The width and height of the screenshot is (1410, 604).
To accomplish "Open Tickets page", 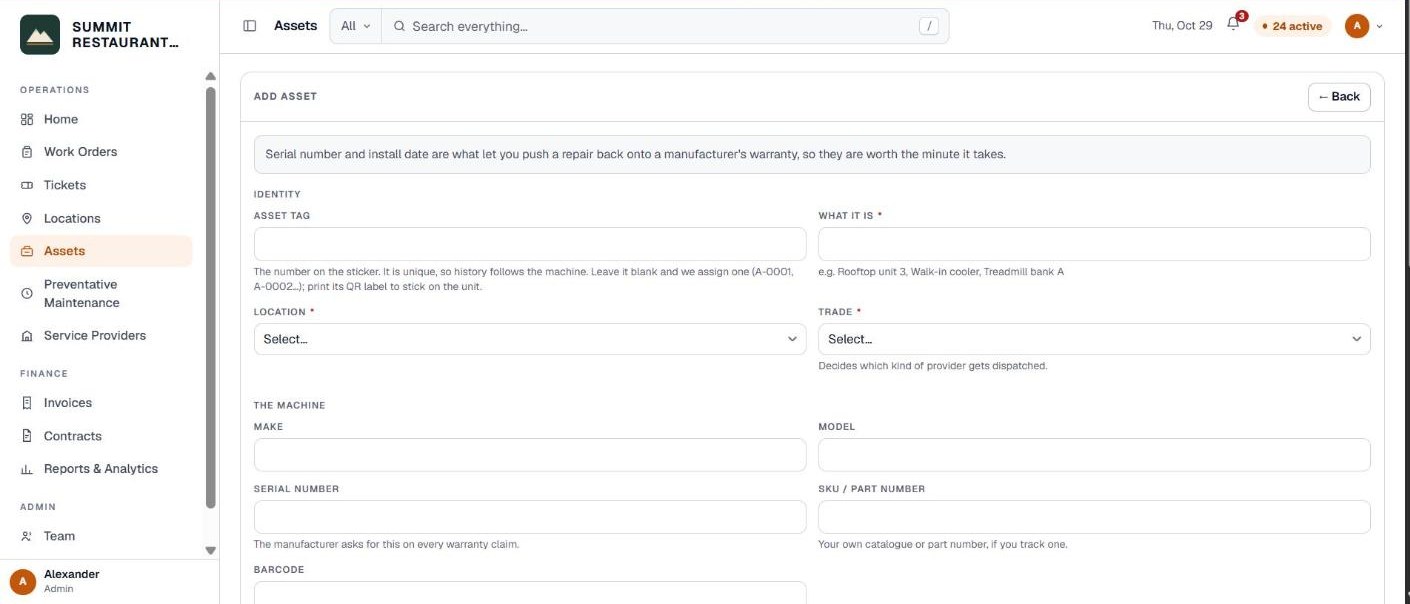I will 101,185.
